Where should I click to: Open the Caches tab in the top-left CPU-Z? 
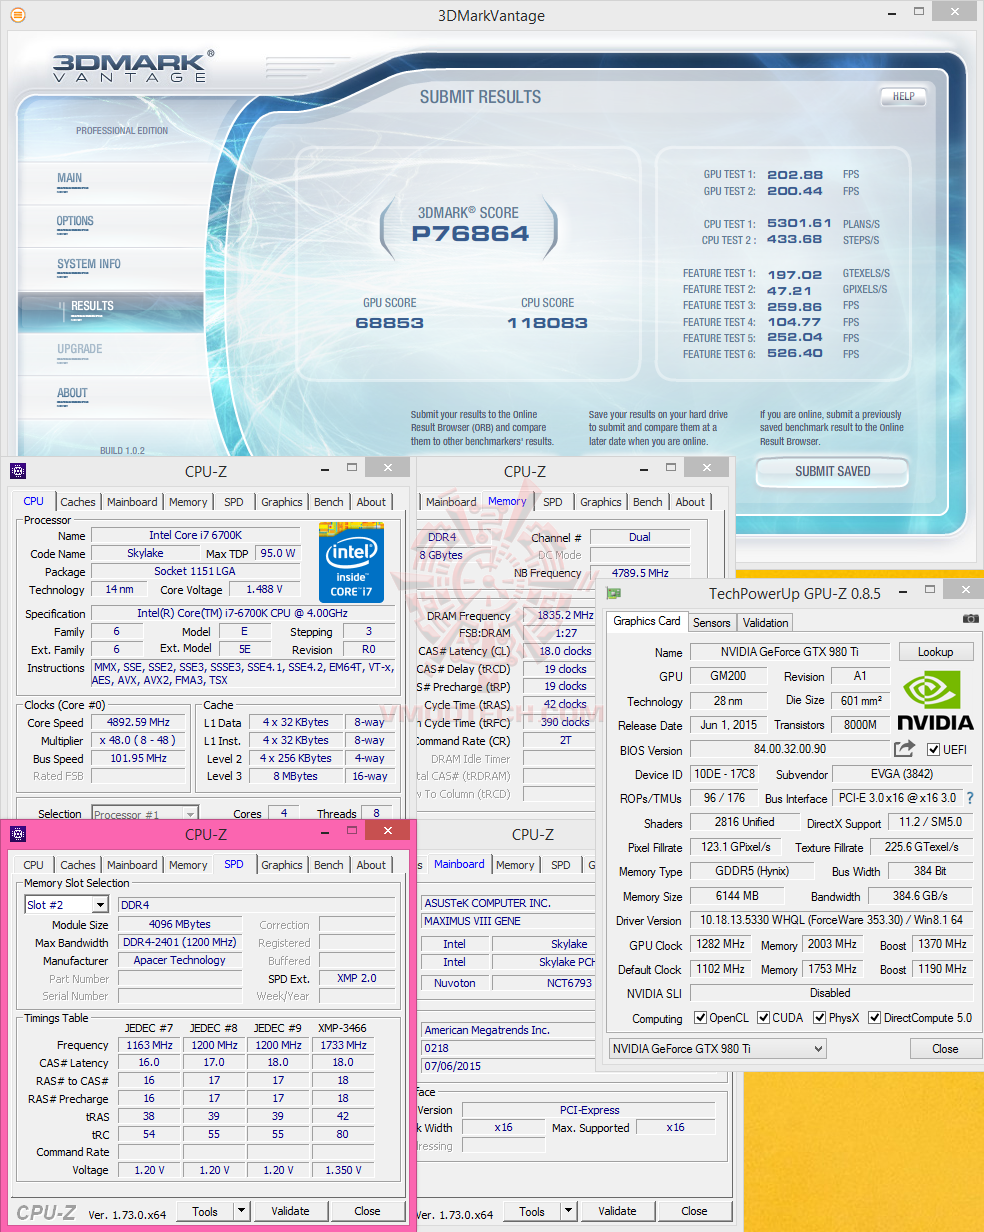[x=78, y=502]
